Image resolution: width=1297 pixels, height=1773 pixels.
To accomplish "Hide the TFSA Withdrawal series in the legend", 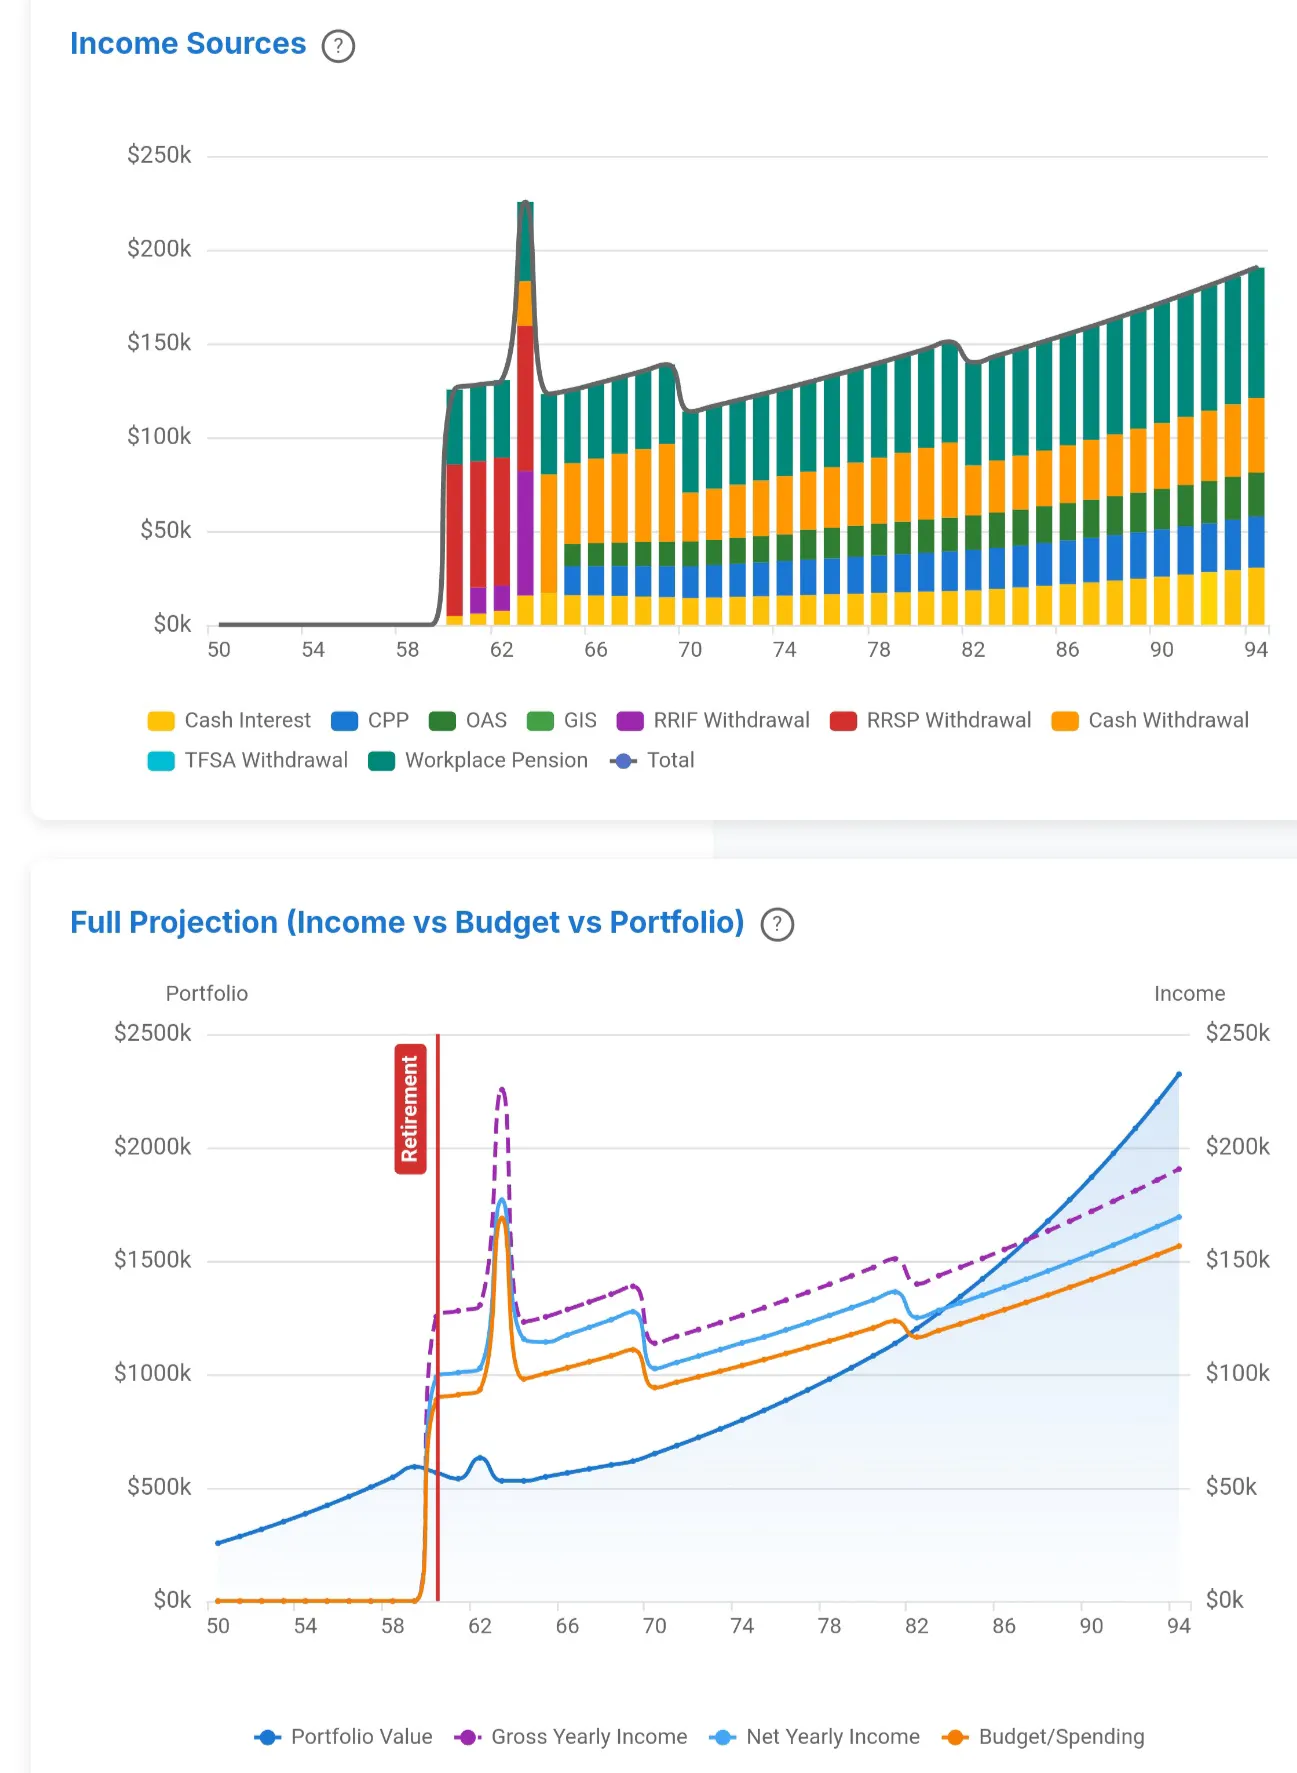I will 248,761.
